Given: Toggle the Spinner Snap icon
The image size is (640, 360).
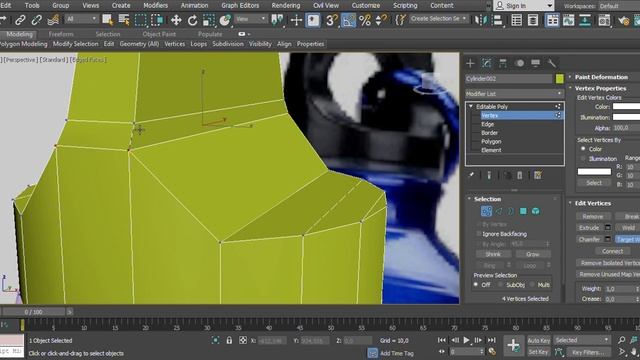Looking at the screenshot, I should click(380, 20).
